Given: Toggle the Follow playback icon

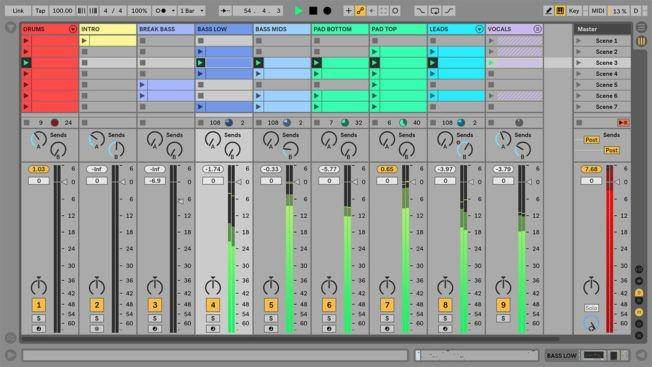Looking at the screenshot, I should (225, 11).
